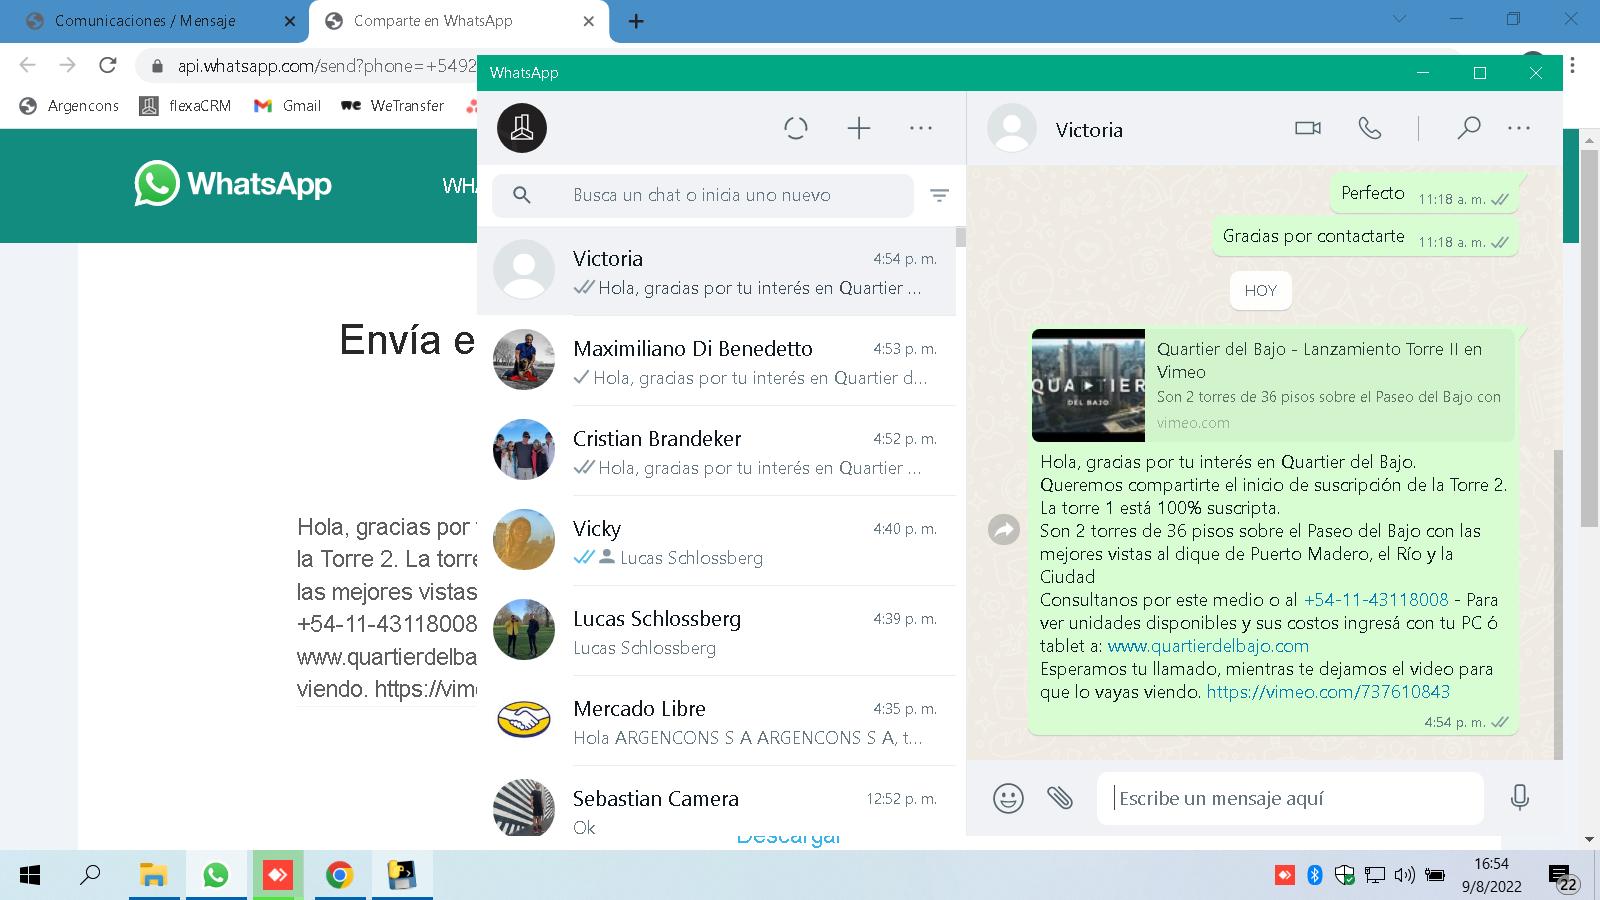
Task: Open conversation menu three dots in header
Action: [1519, 128]
